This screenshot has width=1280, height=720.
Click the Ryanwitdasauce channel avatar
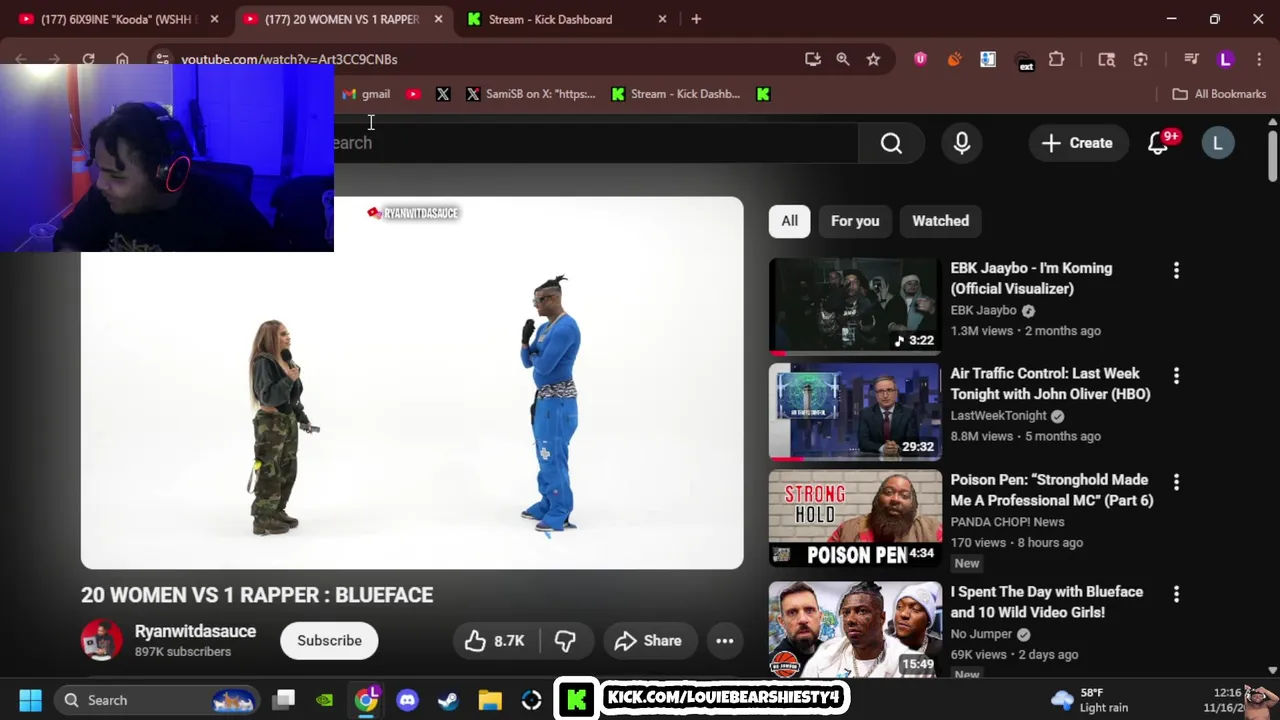101,641
